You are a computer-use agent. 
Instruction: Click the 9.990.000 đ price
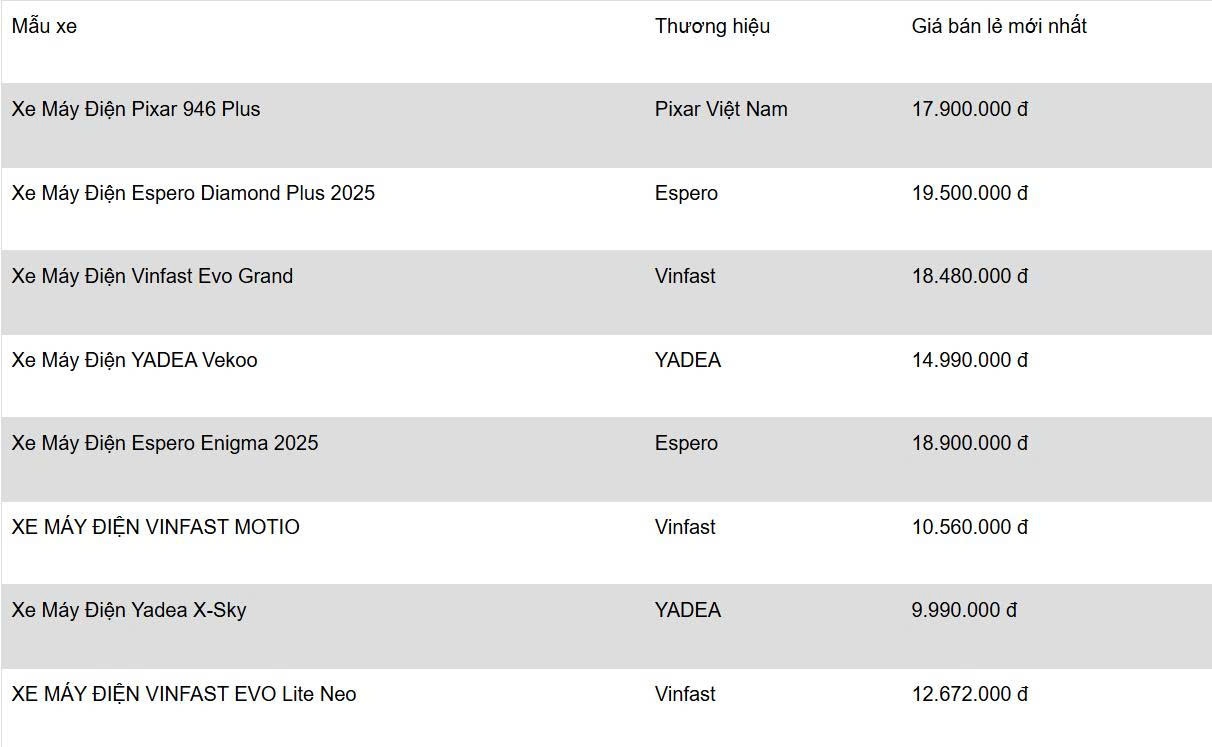click(x=964, y=610)
